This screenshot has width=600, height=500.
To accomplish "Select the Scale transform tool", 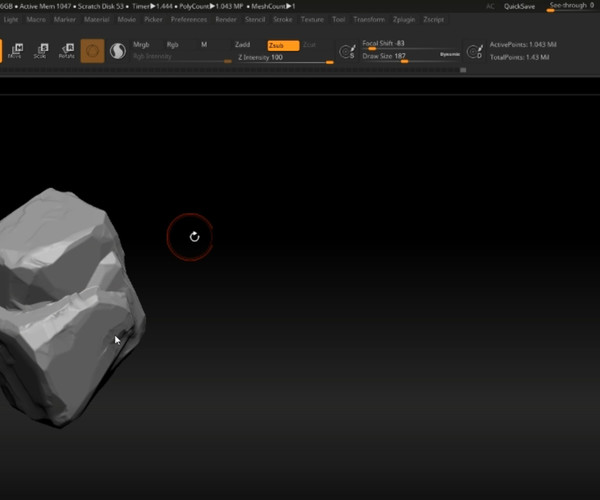I will point(41,50).
